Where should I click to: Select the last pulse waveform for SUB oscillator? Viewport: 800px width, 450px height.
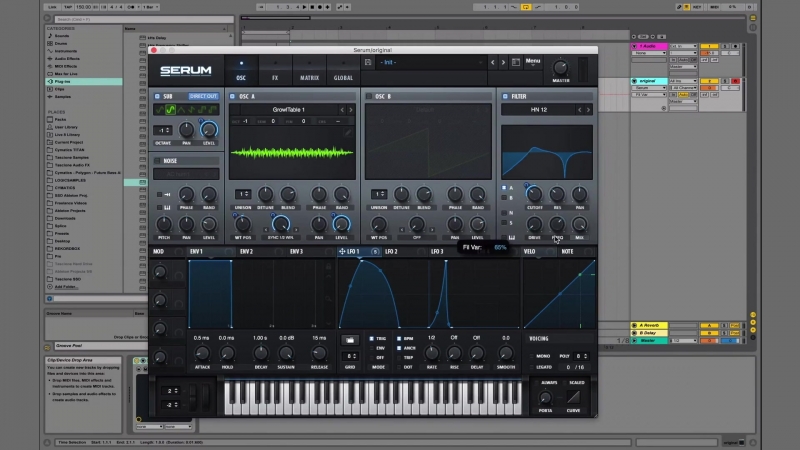(x=213, y=109)
